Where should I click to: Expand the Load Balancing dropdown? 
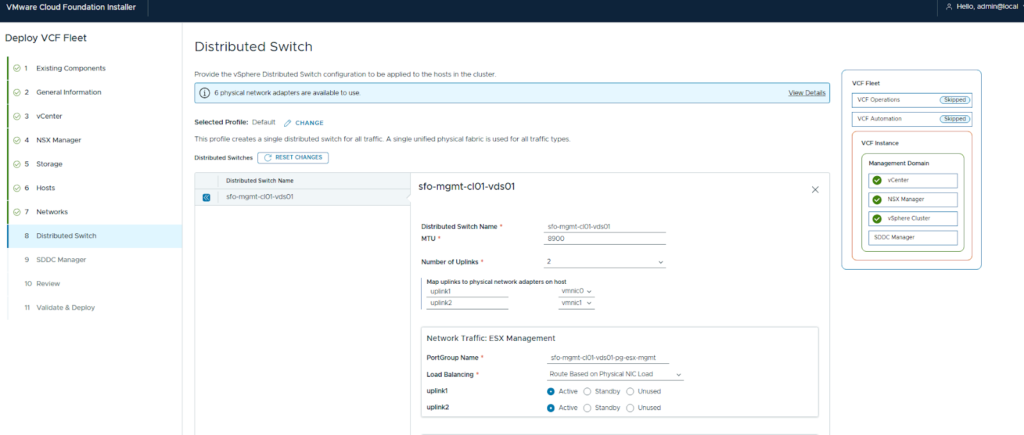pos(614,374)
